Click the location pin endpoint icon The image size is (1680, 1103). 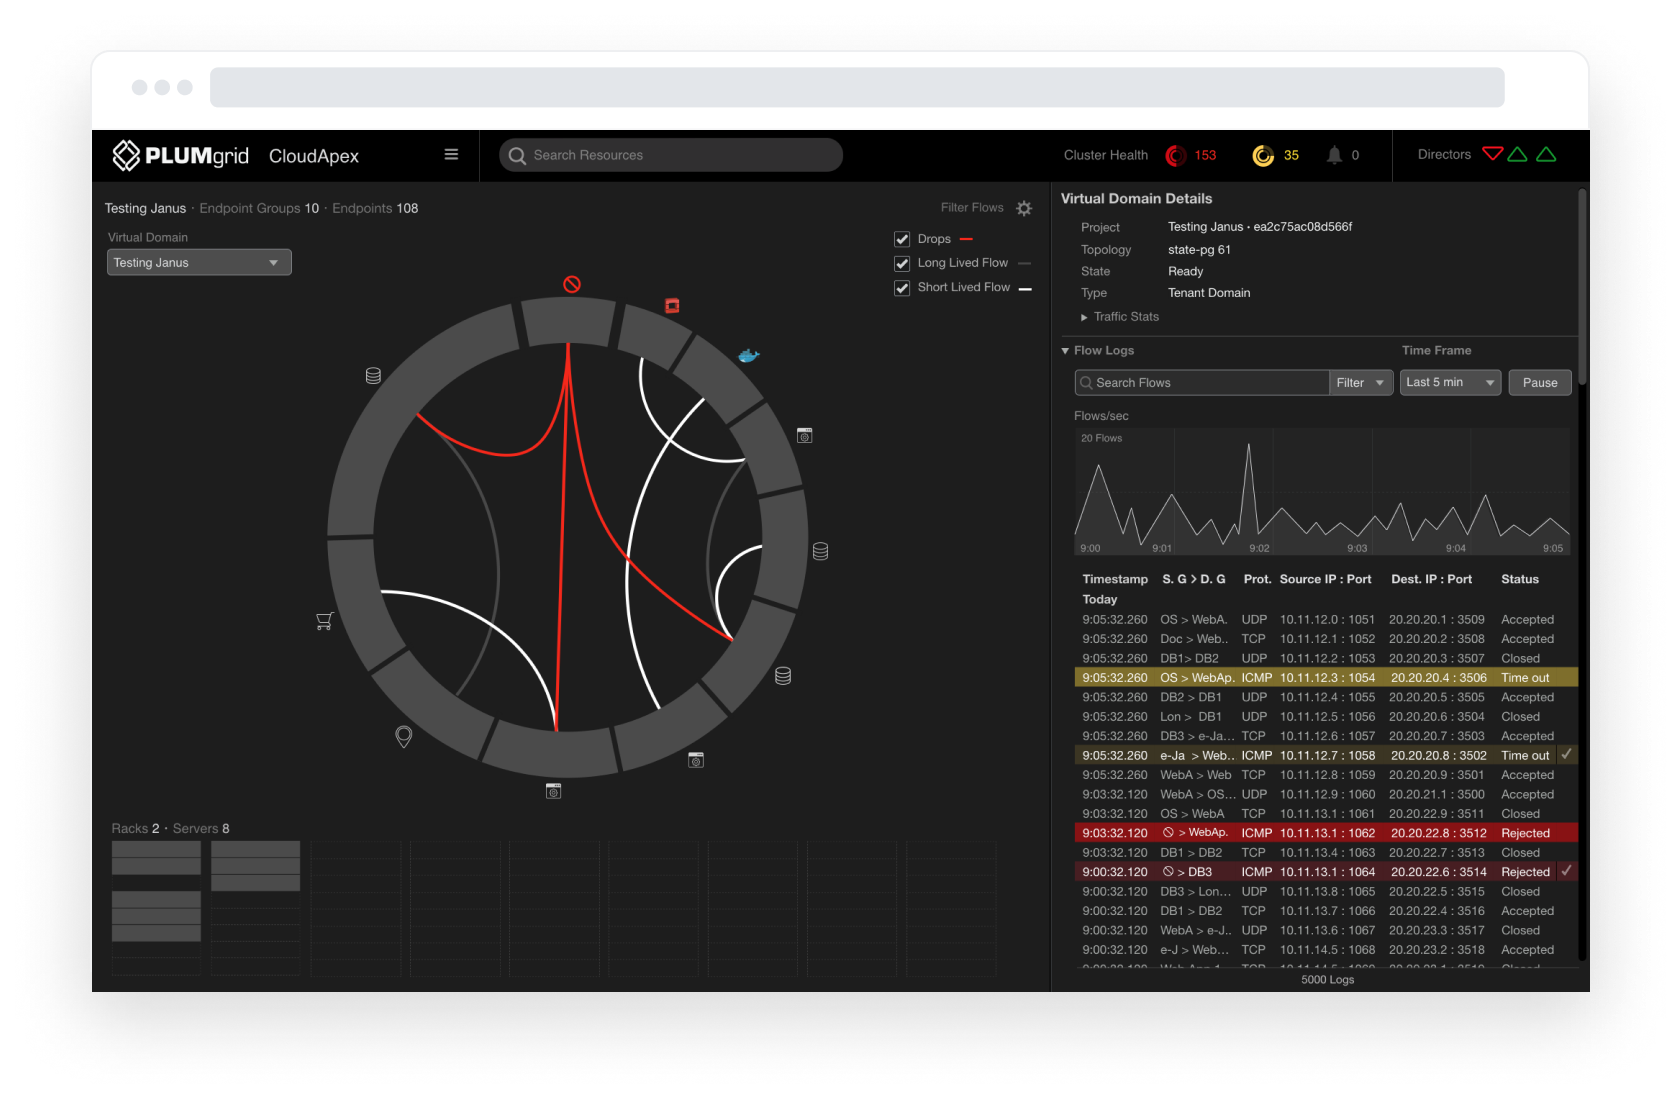pyautogui.click(x=404, y=737)
